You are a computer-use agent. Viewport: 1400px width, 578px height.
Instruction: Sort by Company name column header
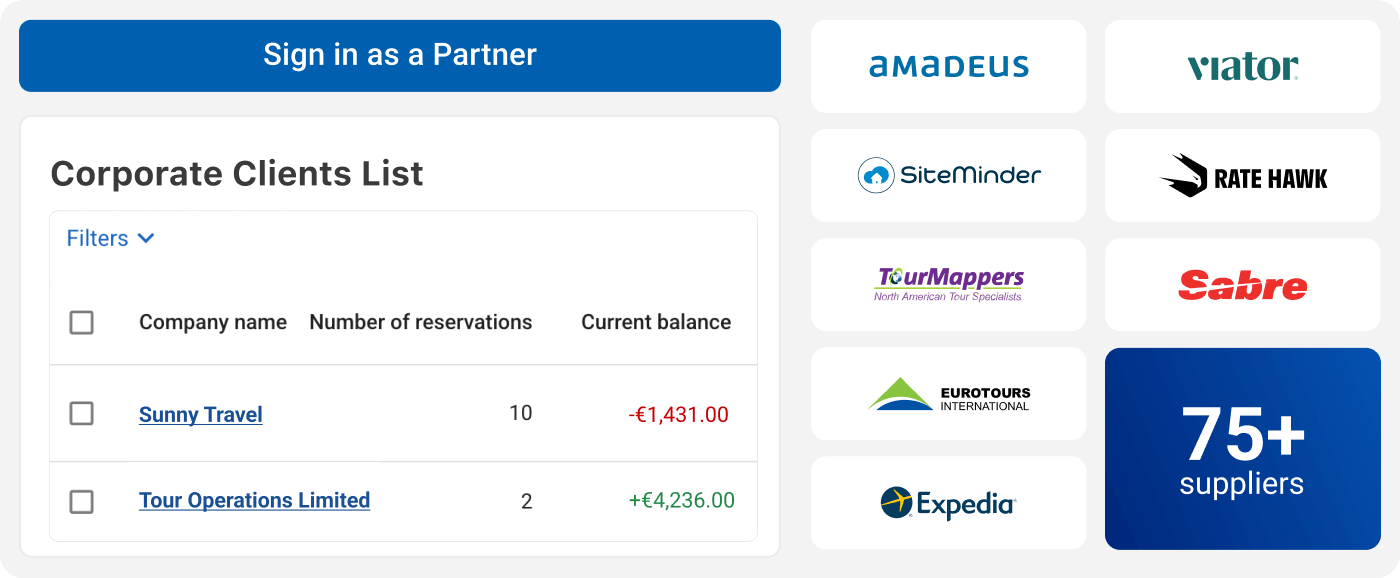213,322
